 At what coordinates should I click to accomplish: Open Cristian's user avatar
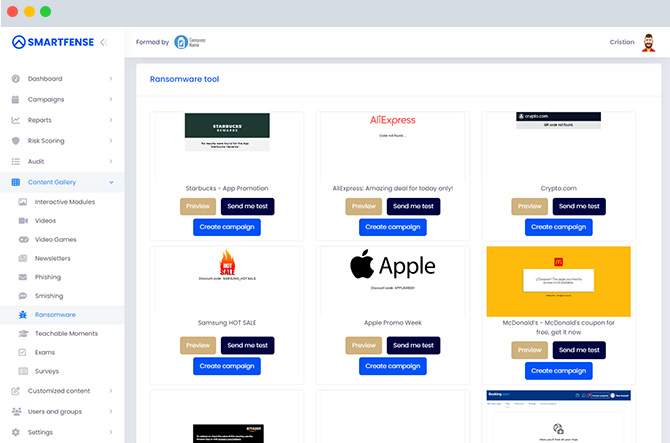pos(648,42)
